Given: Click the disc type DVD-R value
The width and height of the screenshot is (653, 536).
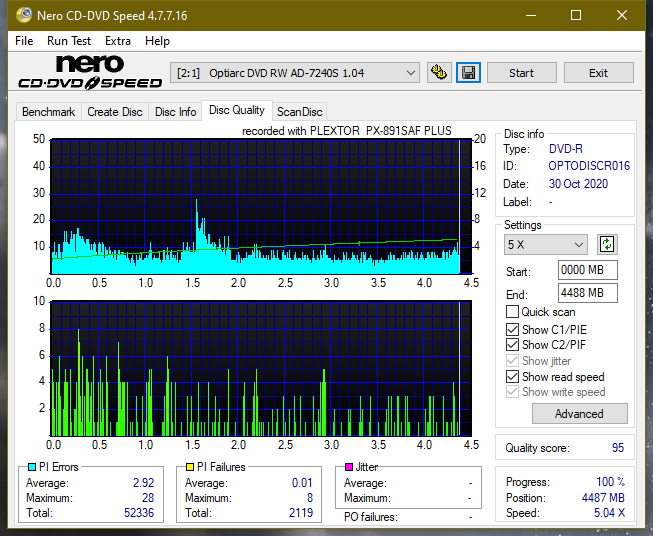Looking at the screenshot, I should click(566, 149).
